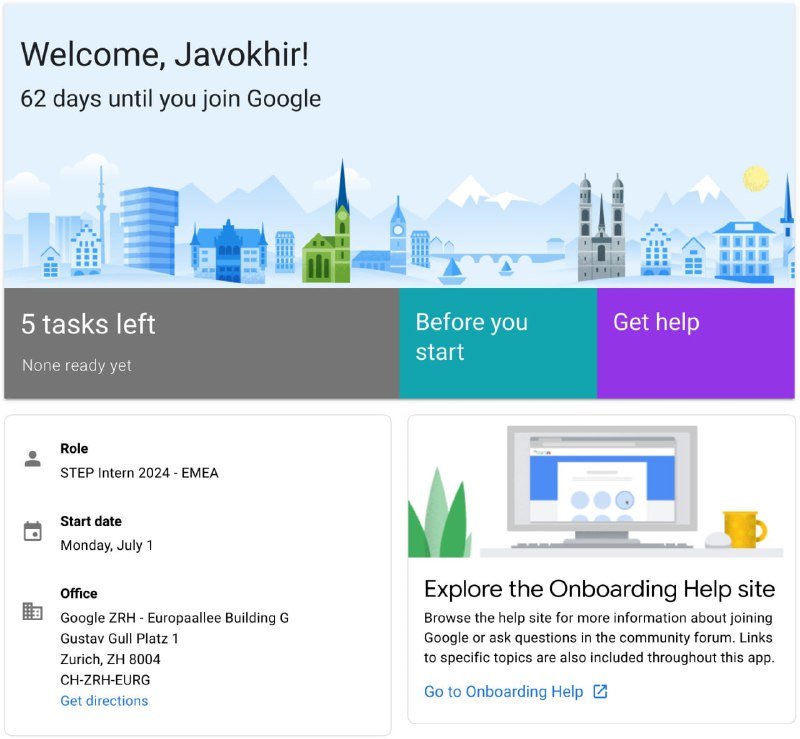Click the STEP Intern 2024 - EMEA role text
This screenshot has height=739, width=800.
[x=139, y=473]
